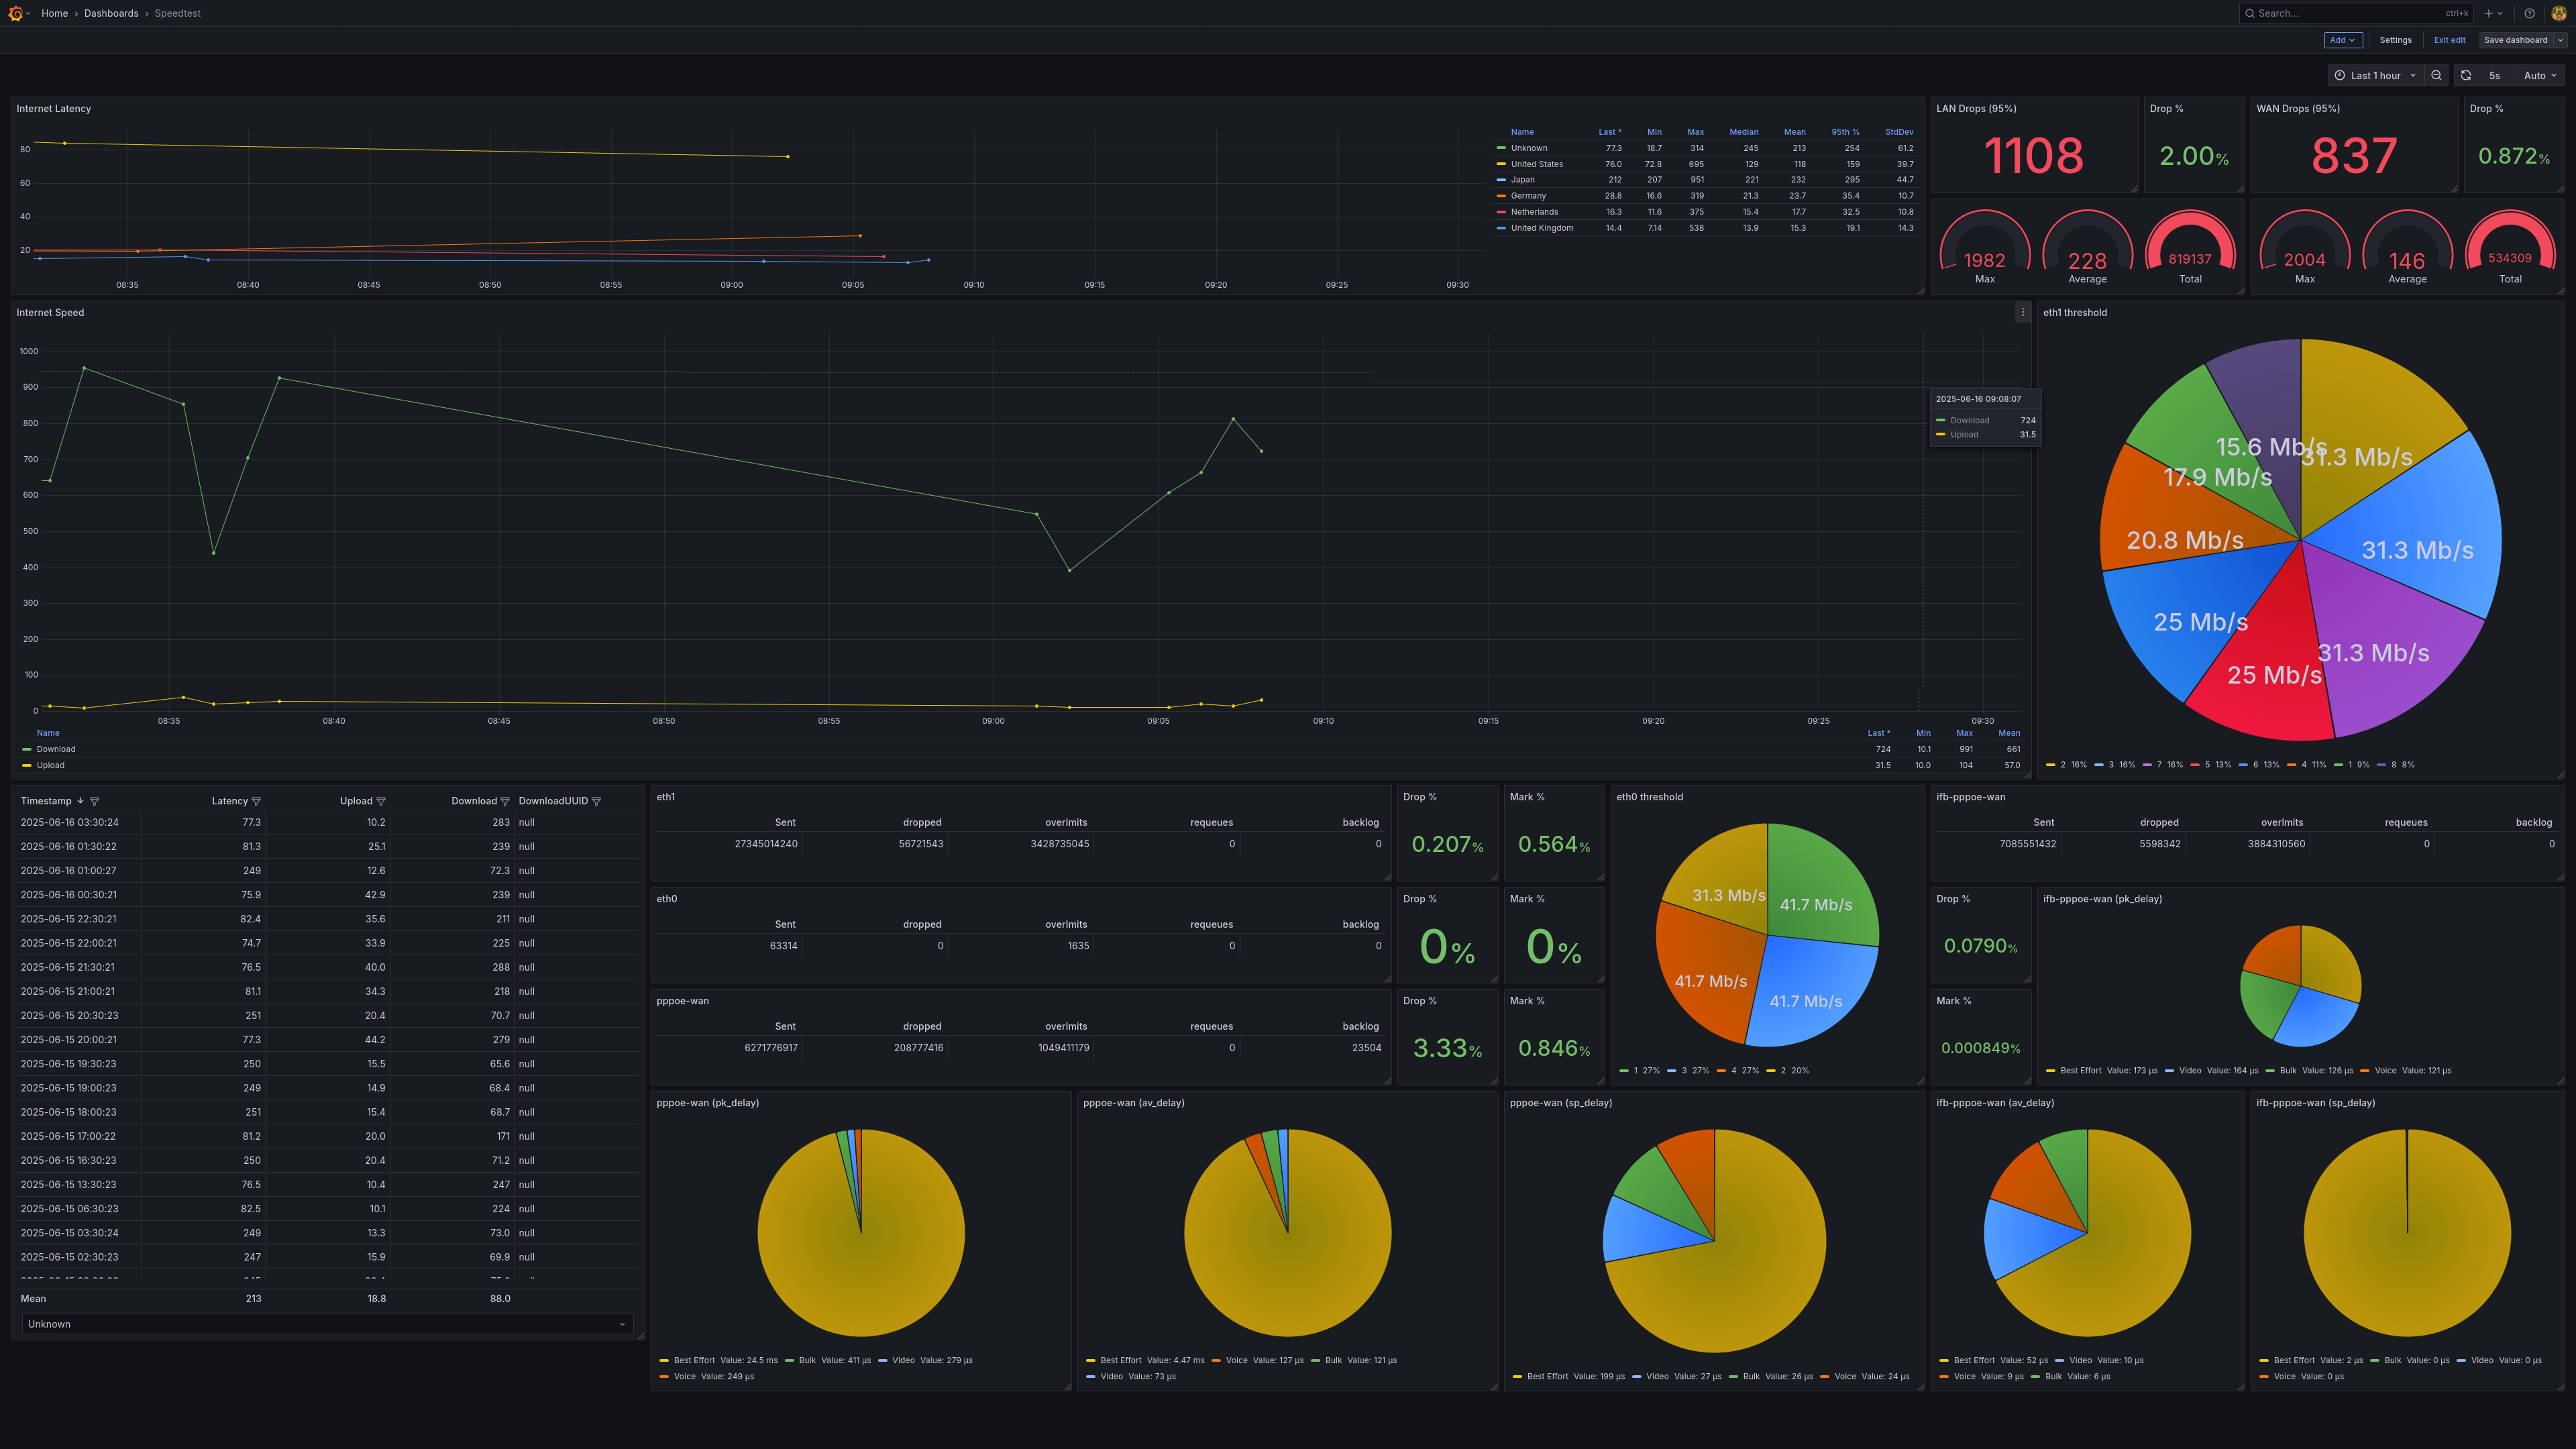Click the Timestamp column filter icon

(x=95, y=801)
